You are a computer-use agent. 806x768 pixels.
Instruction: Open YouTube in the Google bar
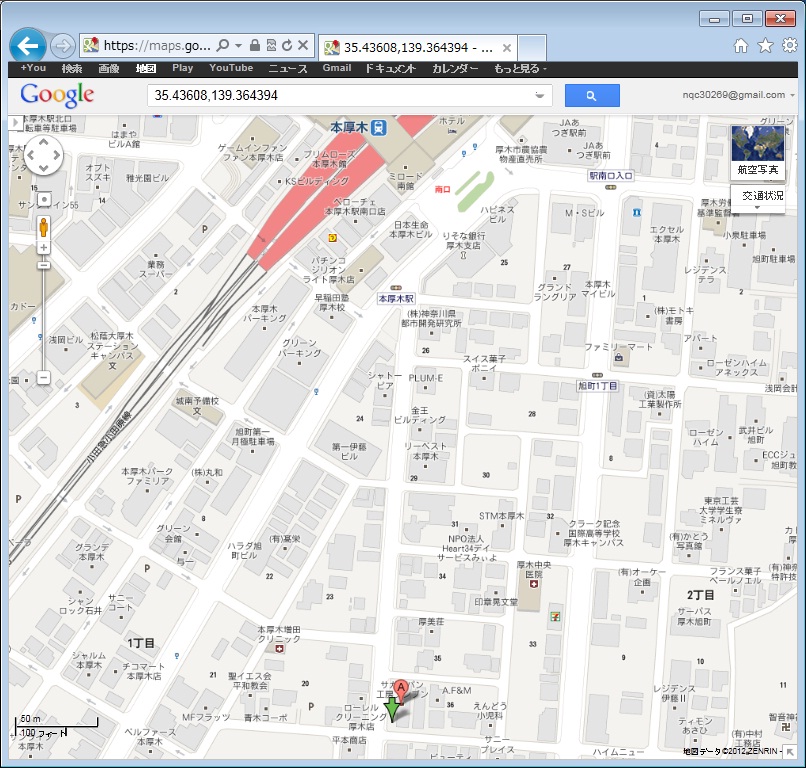coord(231,68)
